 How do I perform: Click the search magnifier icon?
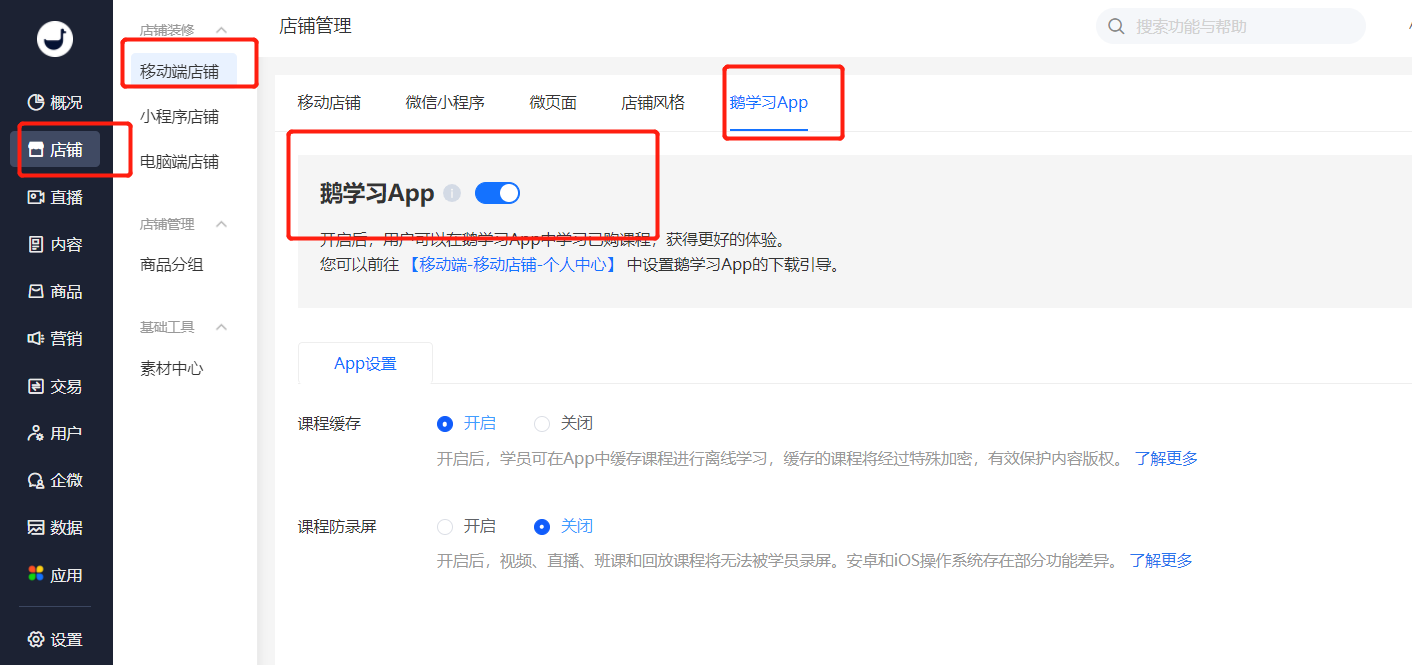[1116, 27]
